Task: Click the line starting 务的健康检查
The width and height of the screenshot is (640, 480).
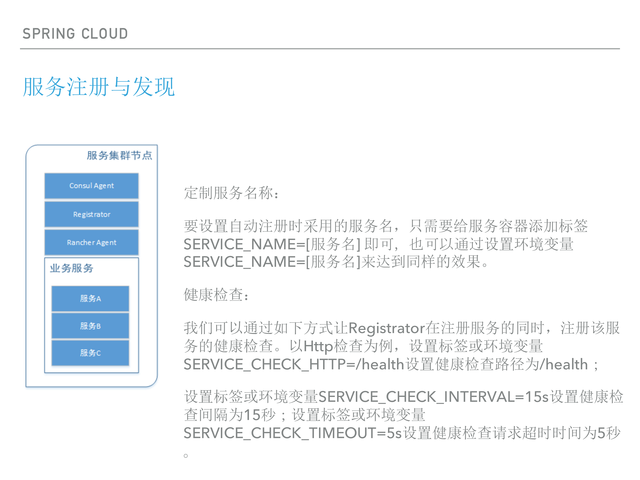Action: click(363, 346)
